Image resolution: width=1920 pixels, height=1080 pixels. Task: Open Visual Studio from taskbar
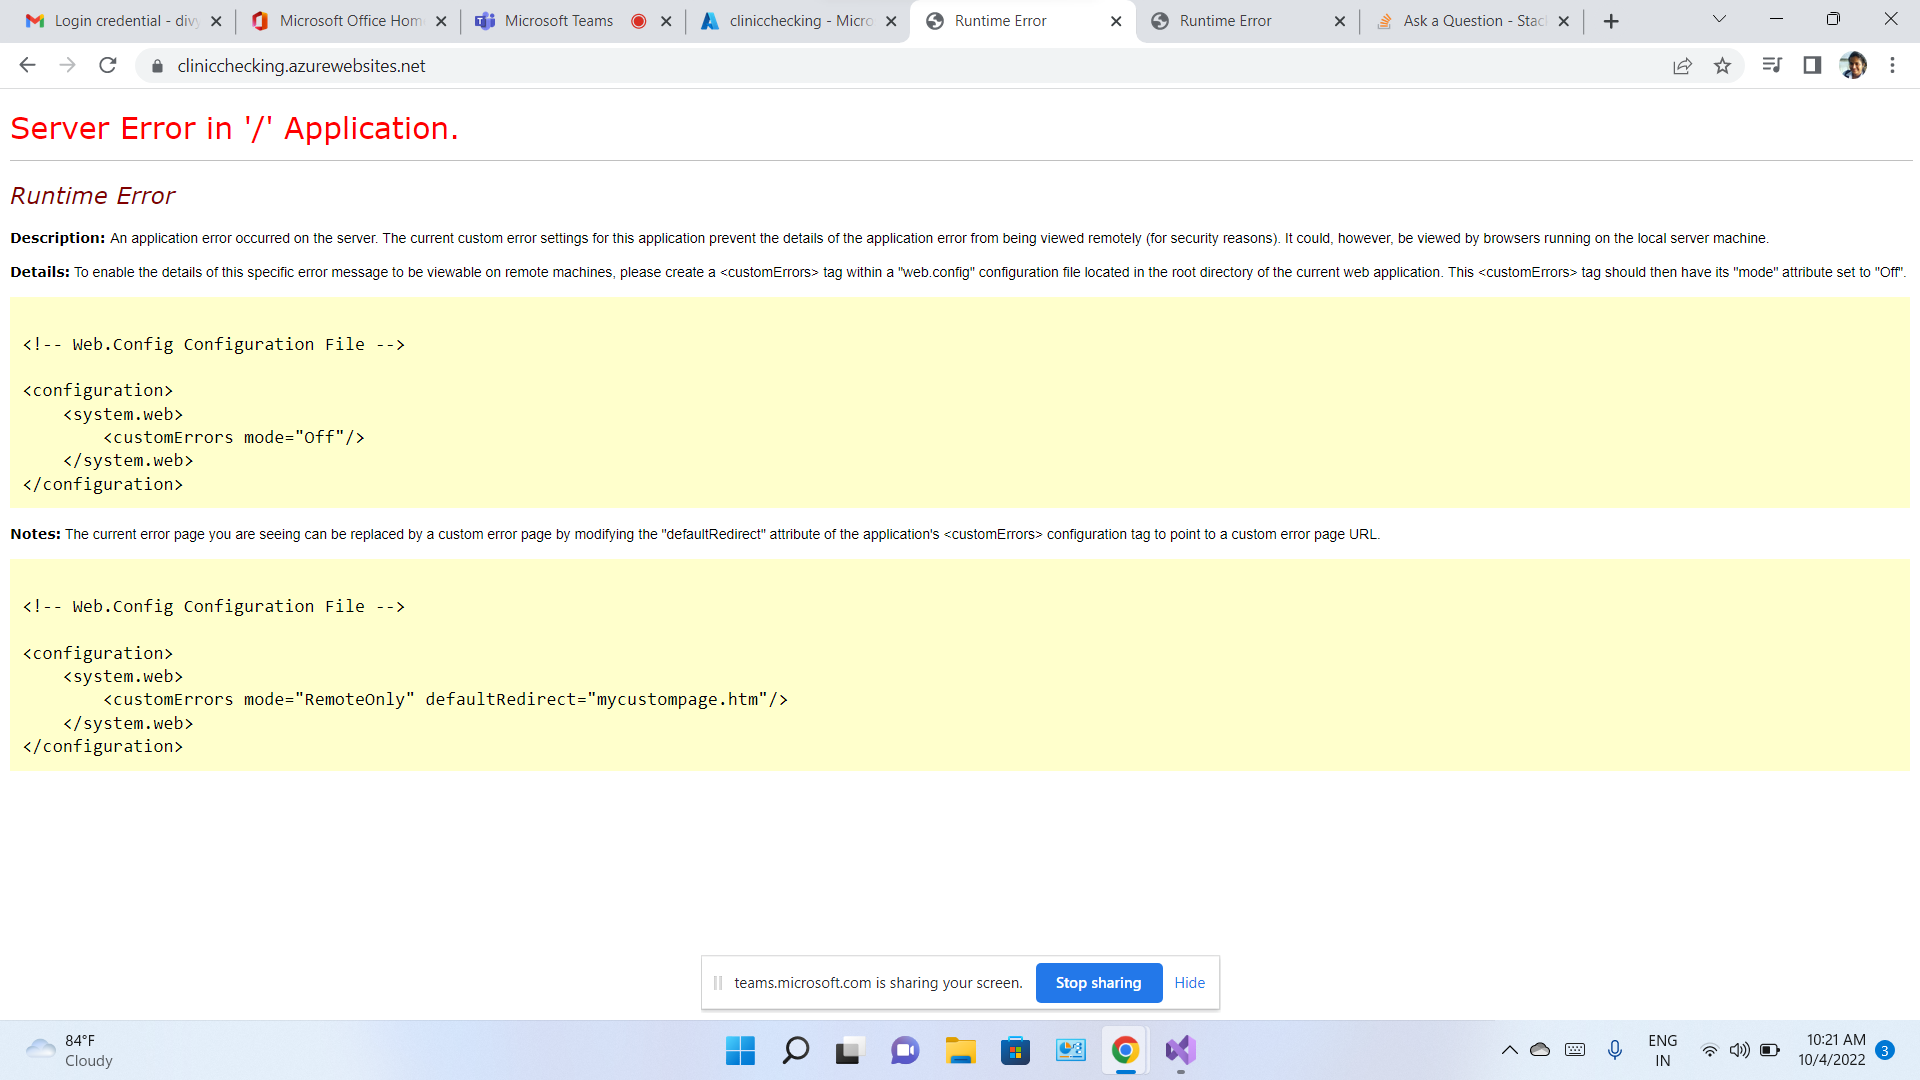pos(1180,1050)
